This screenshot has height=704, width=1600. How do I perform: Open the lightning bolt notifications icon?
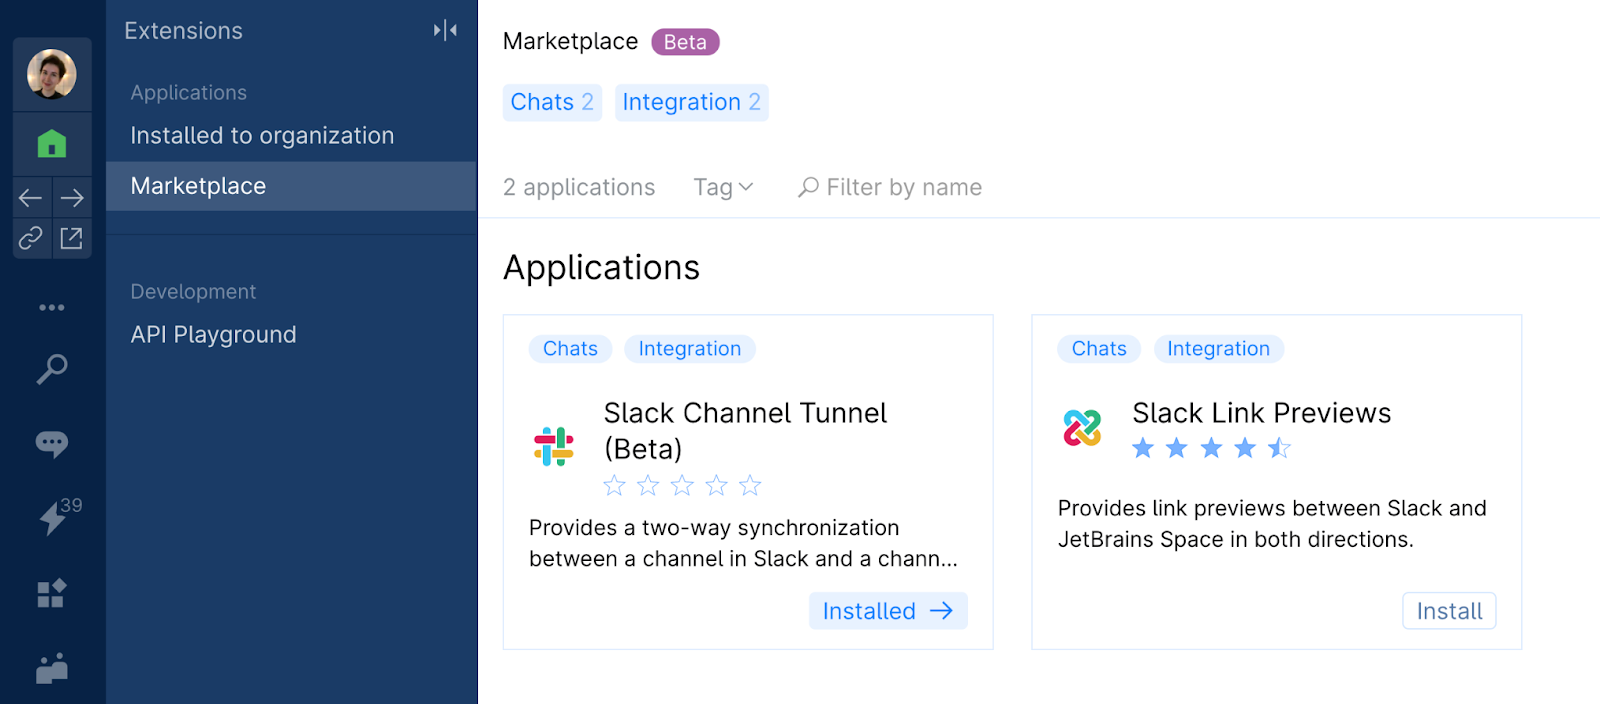point(52,518)
